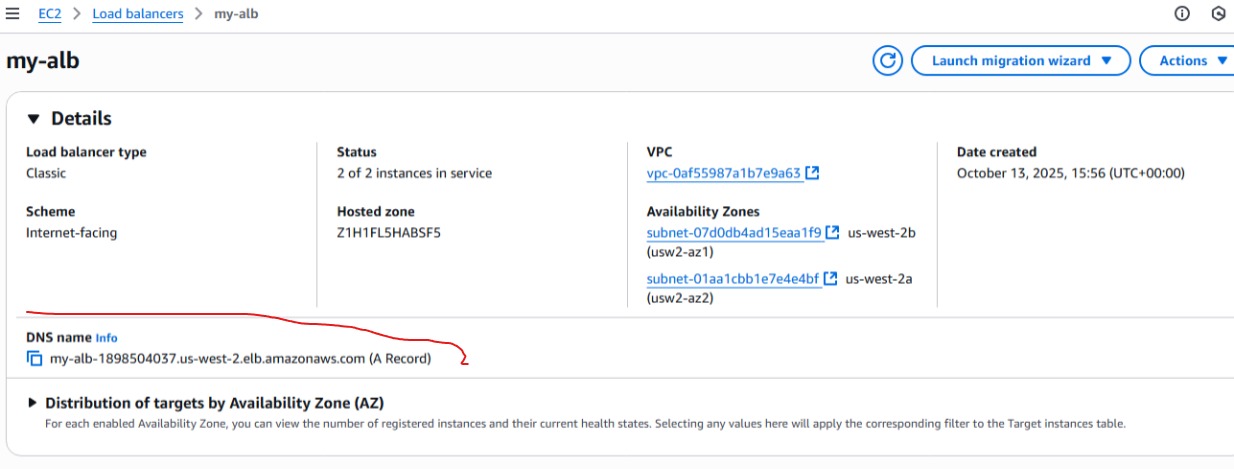This screenshot has width=1234, height=469.
Task: Click the Info link next to DNS name
Action: 106,338
